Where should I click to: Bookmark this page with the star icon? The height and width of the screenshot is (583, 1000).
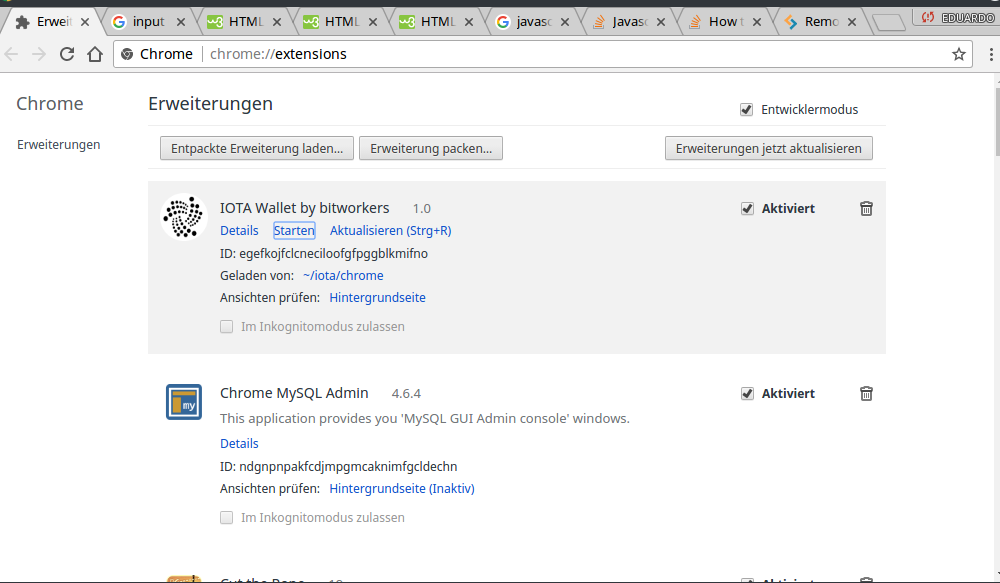959,54
